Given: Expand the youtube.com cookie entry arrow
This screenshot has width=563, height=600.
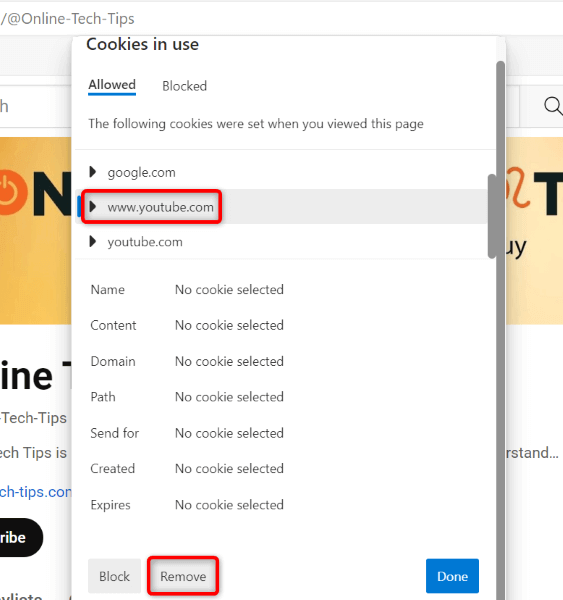Looking at the screenshot, I should click(x=93, y=241).
